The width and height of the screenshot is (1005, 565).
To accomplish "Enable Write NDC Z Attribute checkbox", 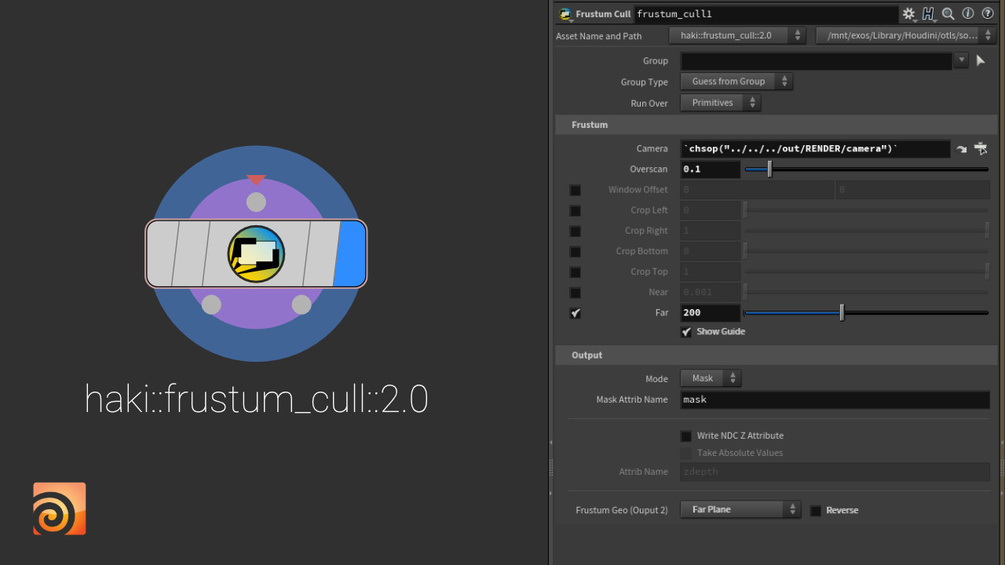I will [x=686, y=436].
